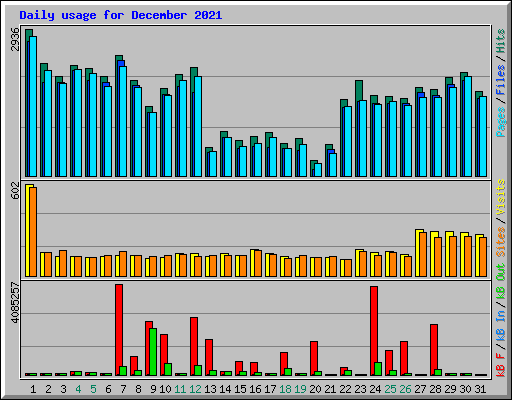Click day 31 on the x-axis
This screenshot has width=512, height=400.
tap(480, 389)
